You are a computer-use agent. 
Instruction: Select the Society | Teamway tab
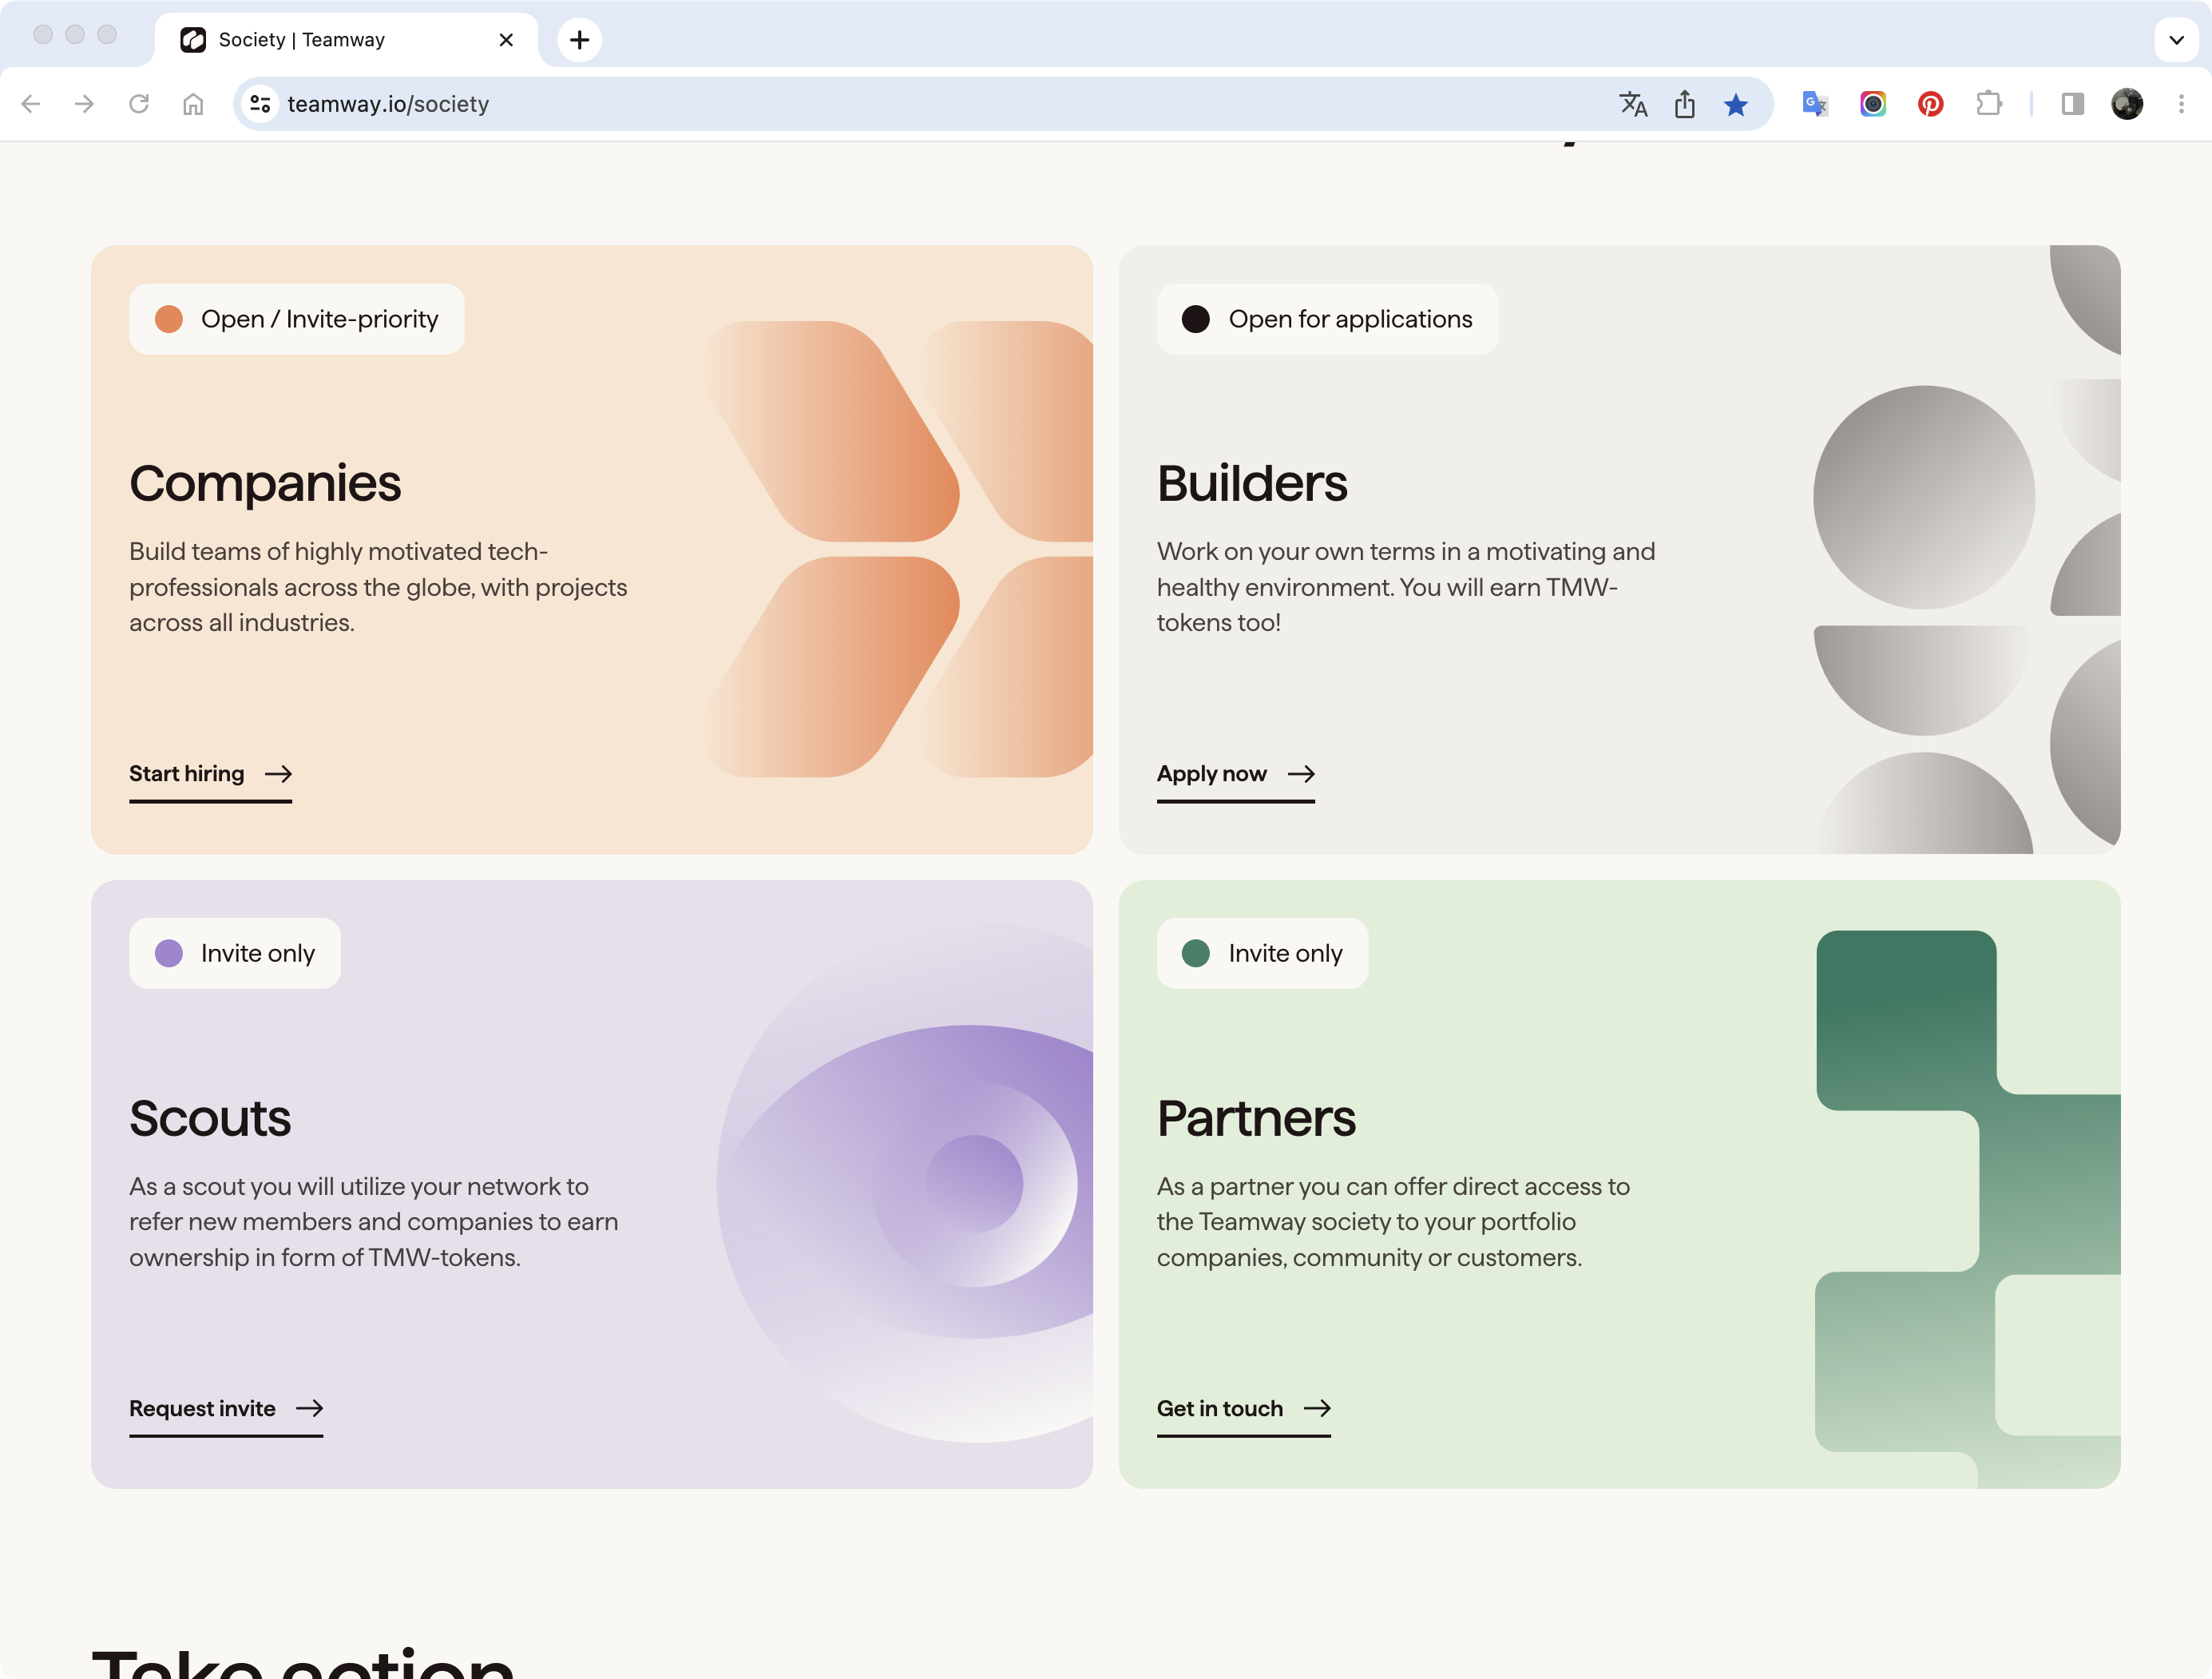330,40
